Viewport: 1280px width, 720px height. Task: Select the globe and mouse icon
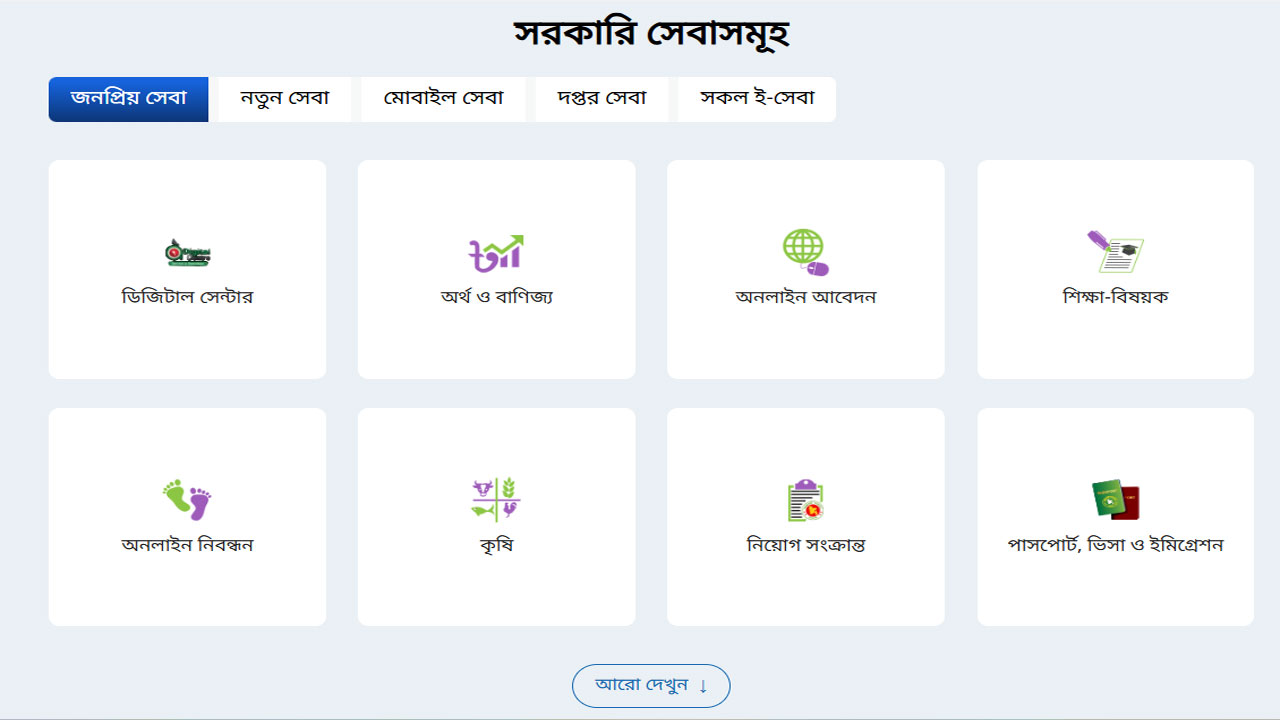[x=805, y=252]
